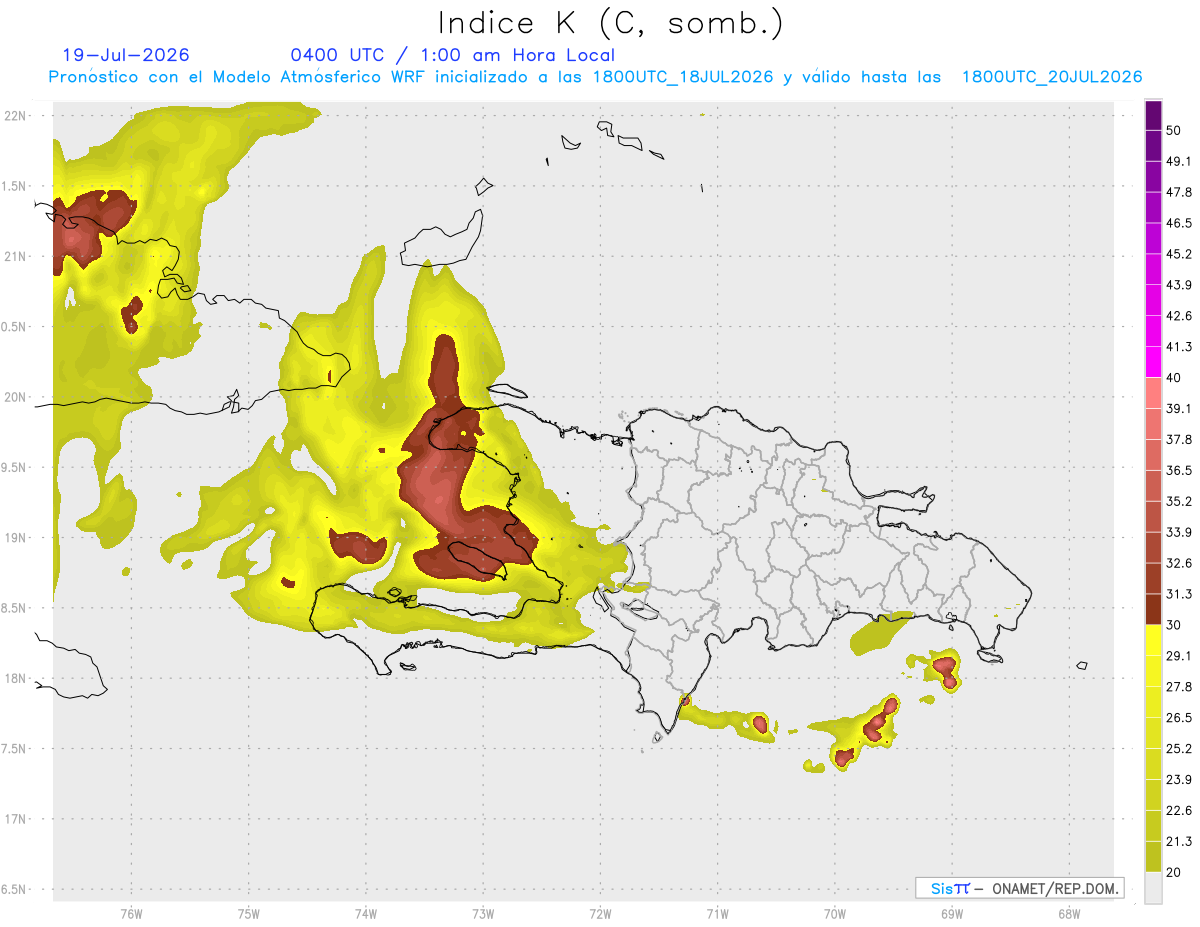1200x927 pixels.
Task: Click the "29.1" colorbar label
Action: pos(1180,656)
